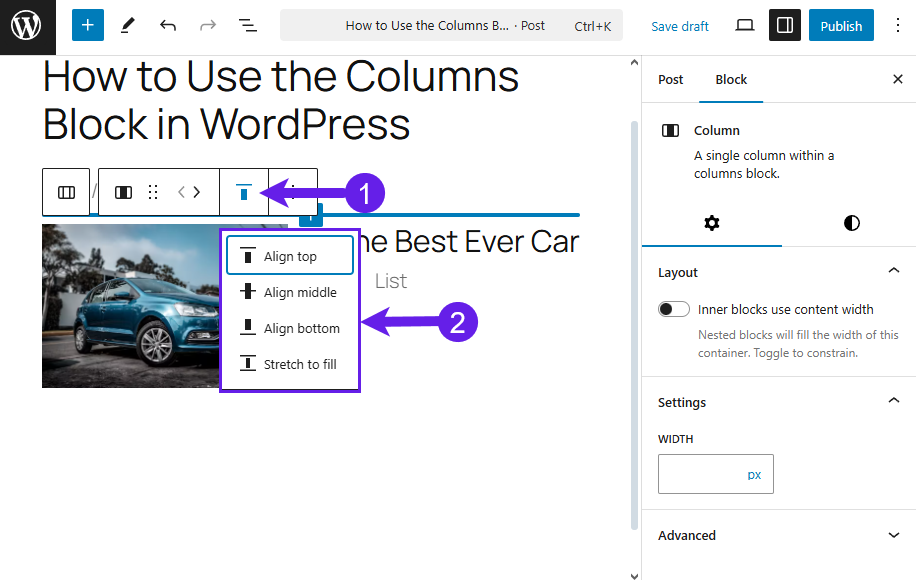Image resolution: width=916 pixels, height=580 pixels.
Task: Click the Publish button
Action: (841, 26)
